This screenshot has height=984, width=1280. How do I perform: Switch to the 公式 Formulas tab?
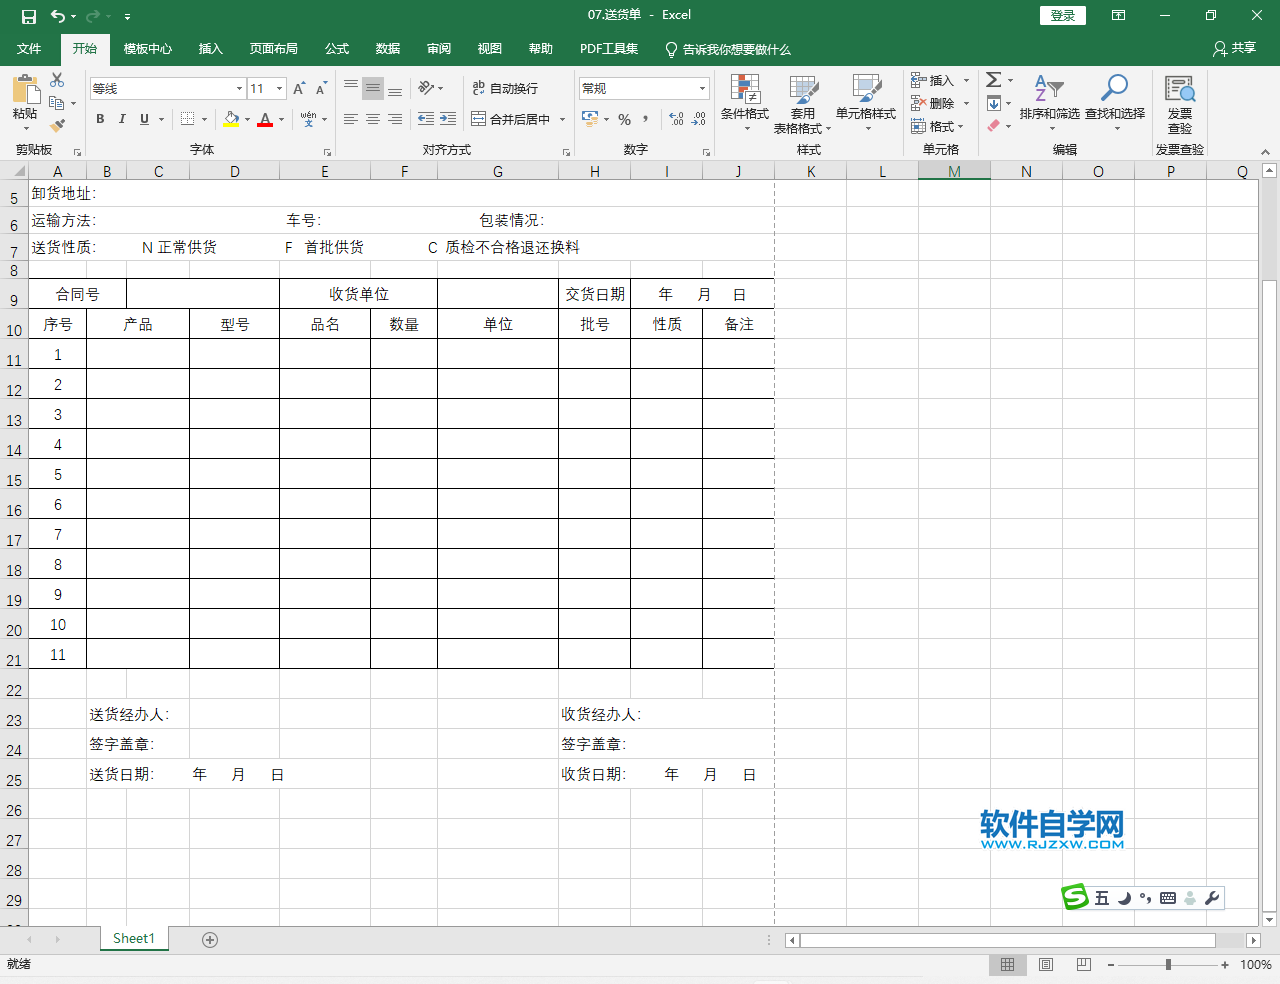pos(337,48)
